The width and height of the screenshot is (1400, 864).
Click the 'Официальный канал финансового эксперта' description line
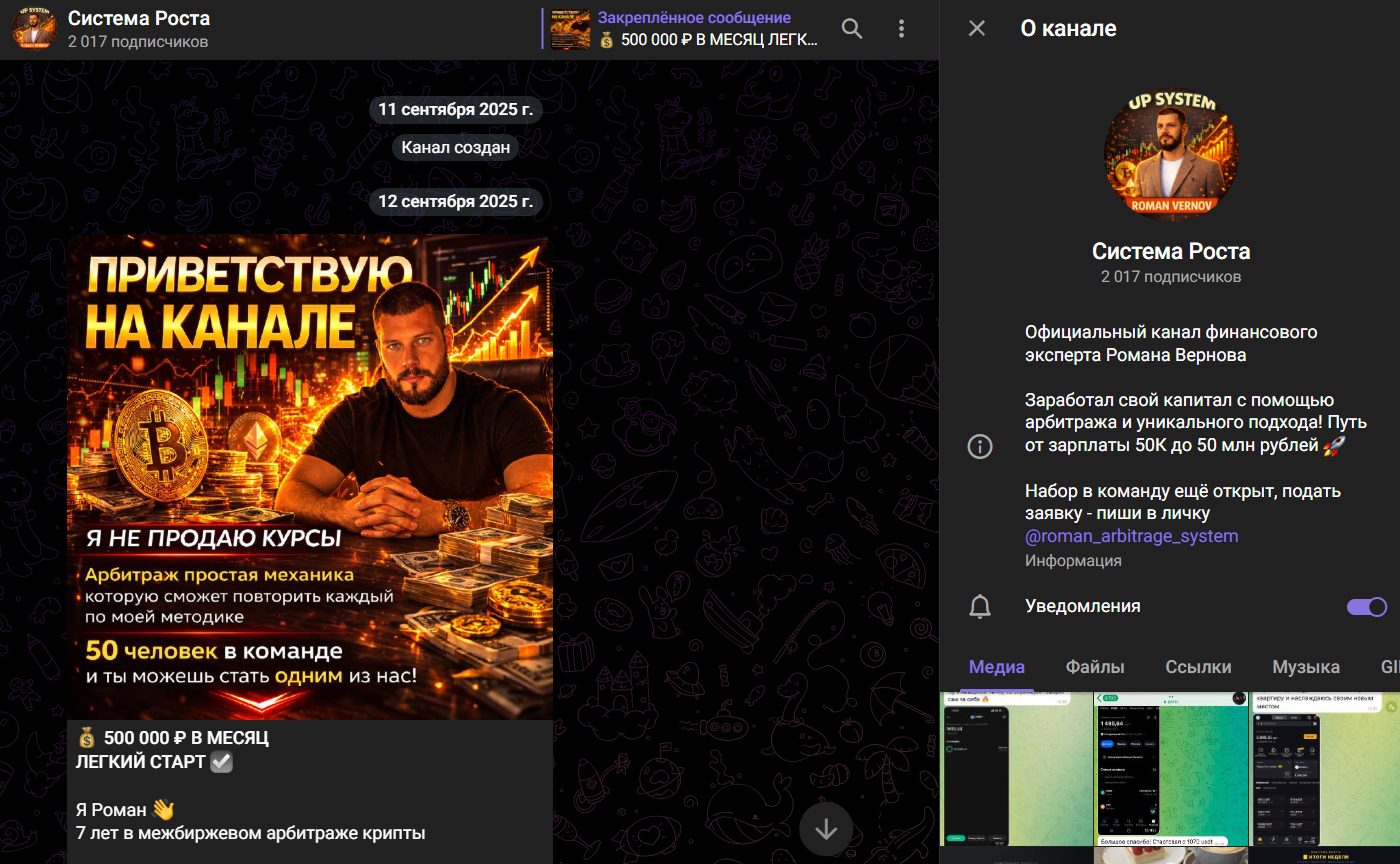click(x=1171, y=343)
